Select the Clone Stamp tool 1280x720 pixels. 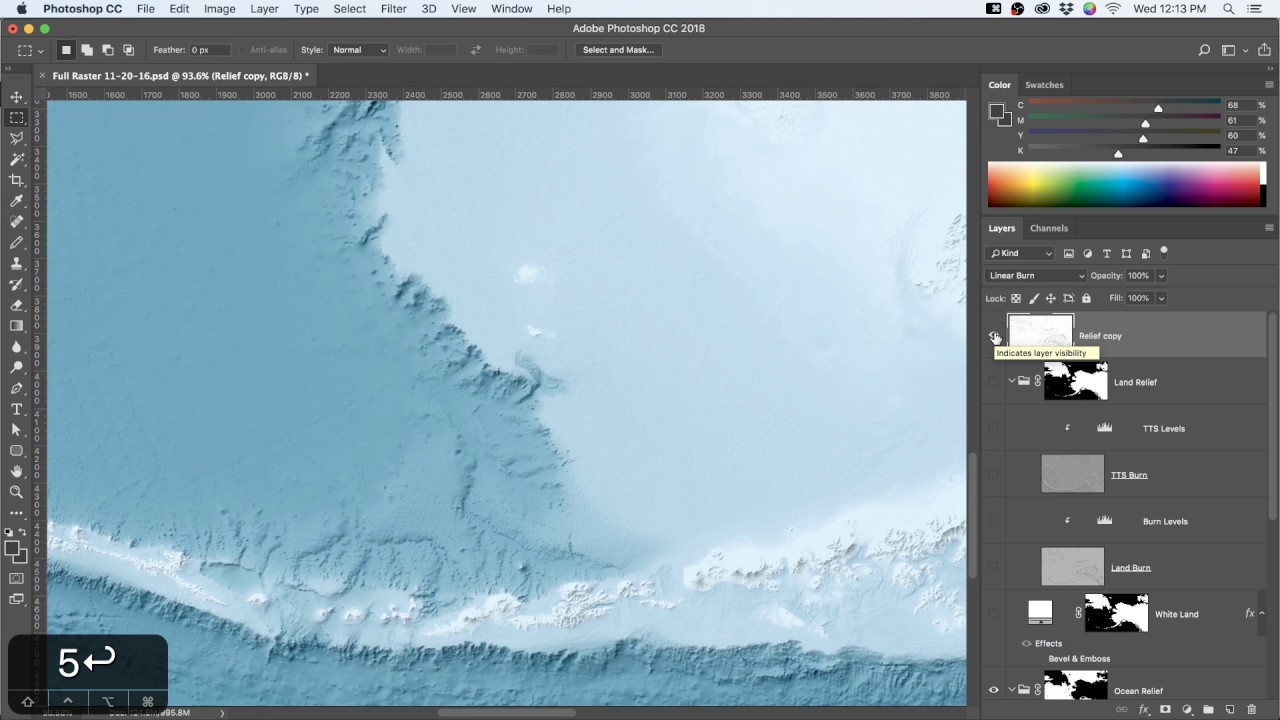pyautogui.click(x=16, y=264)
